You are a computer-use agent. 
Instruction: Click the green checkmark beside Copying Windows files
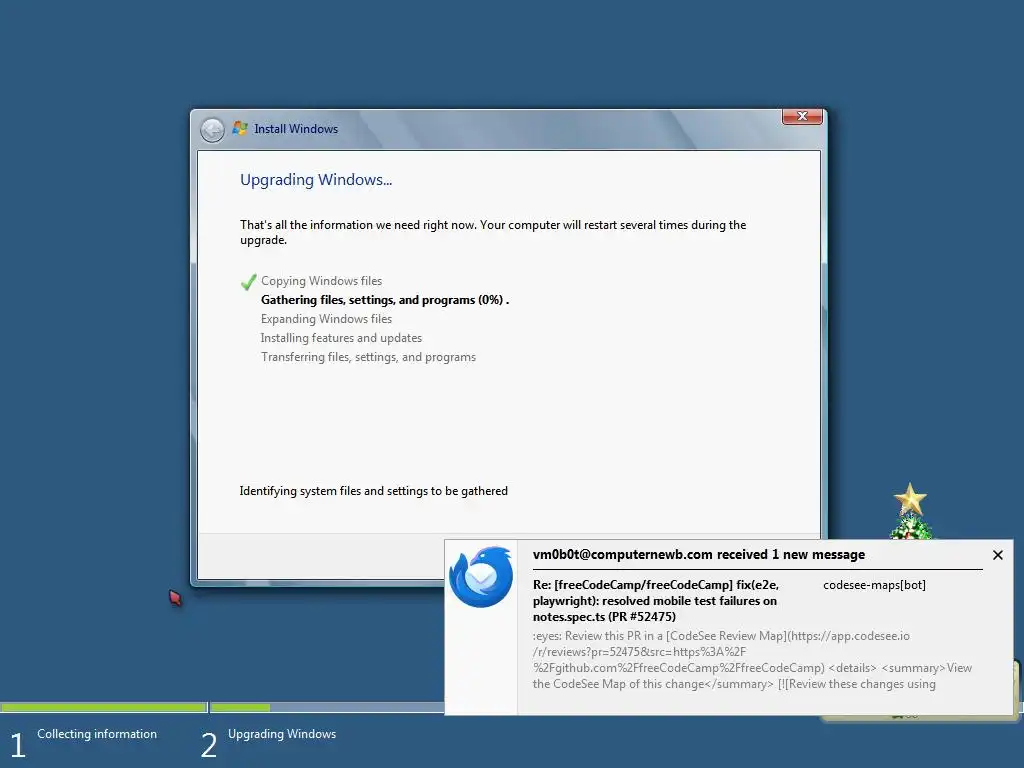click(248, 282)
